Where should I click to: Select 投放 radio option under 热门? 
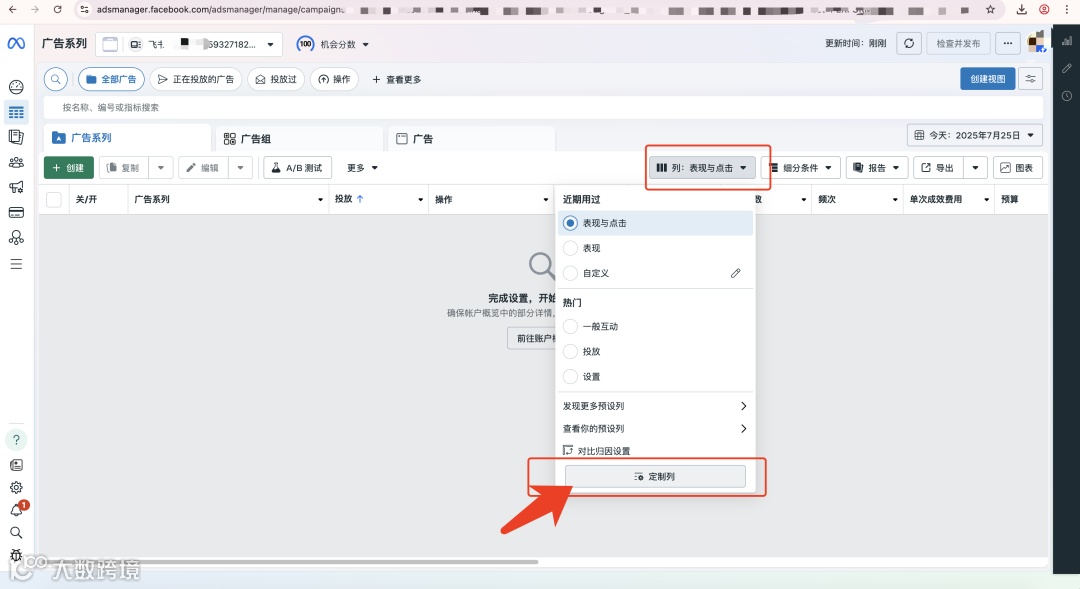(x=570, y=351)
